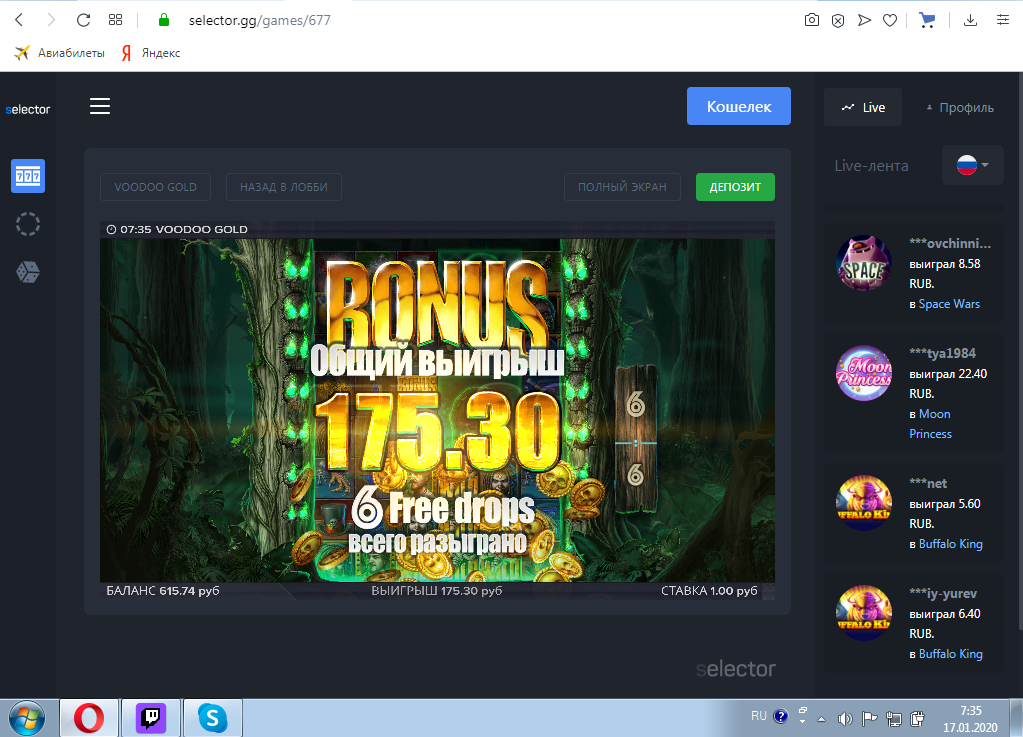1023x737 pixels.
Task: Open the hamburger menu
Action: [100, 106]
